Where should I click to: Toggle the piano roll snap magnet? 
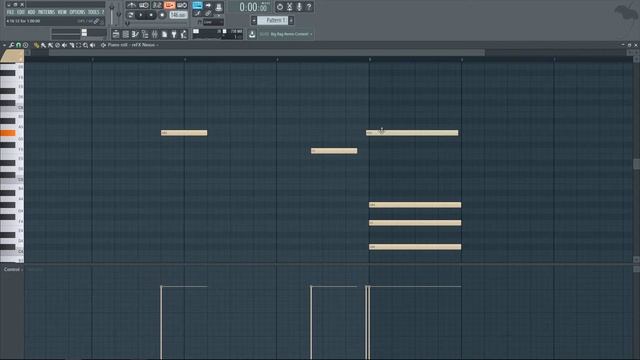tap(18, 45)
